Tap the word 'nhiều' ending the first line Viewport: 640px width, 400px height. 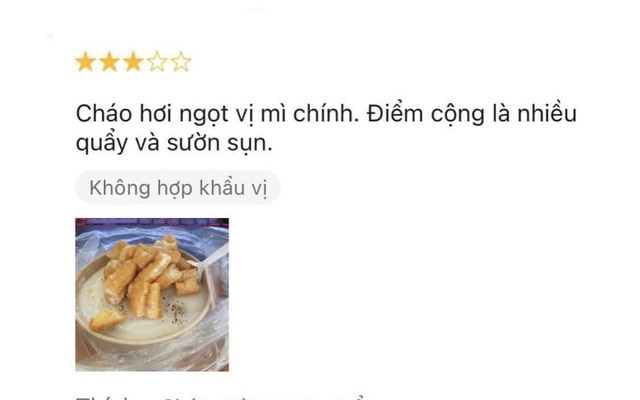point(547,113)
